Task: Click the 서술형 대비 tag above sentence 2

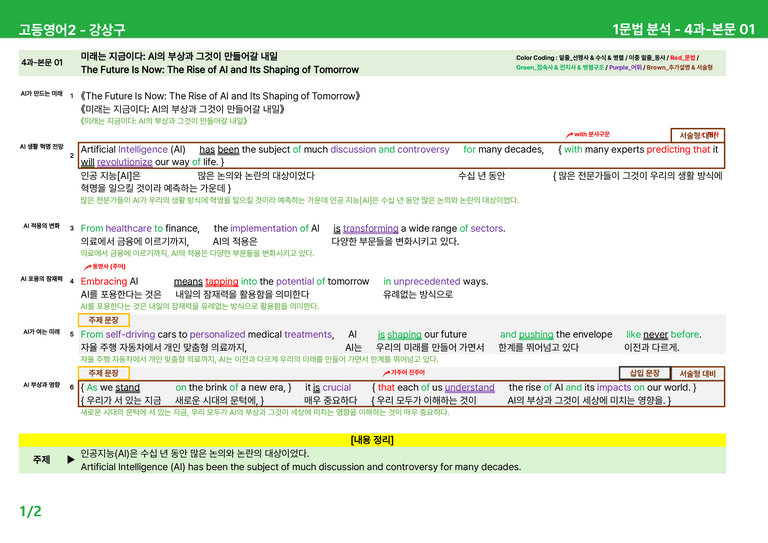Action: coord(697,135)
